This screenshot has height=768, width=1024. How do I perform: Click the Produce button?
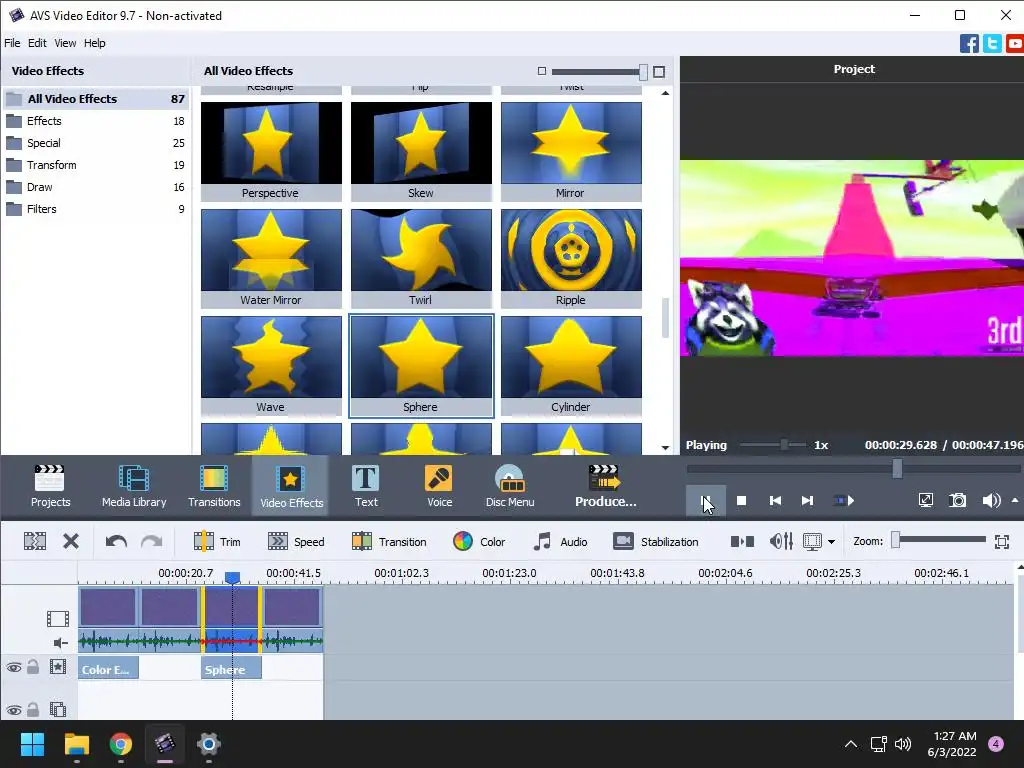pos(605,485)
